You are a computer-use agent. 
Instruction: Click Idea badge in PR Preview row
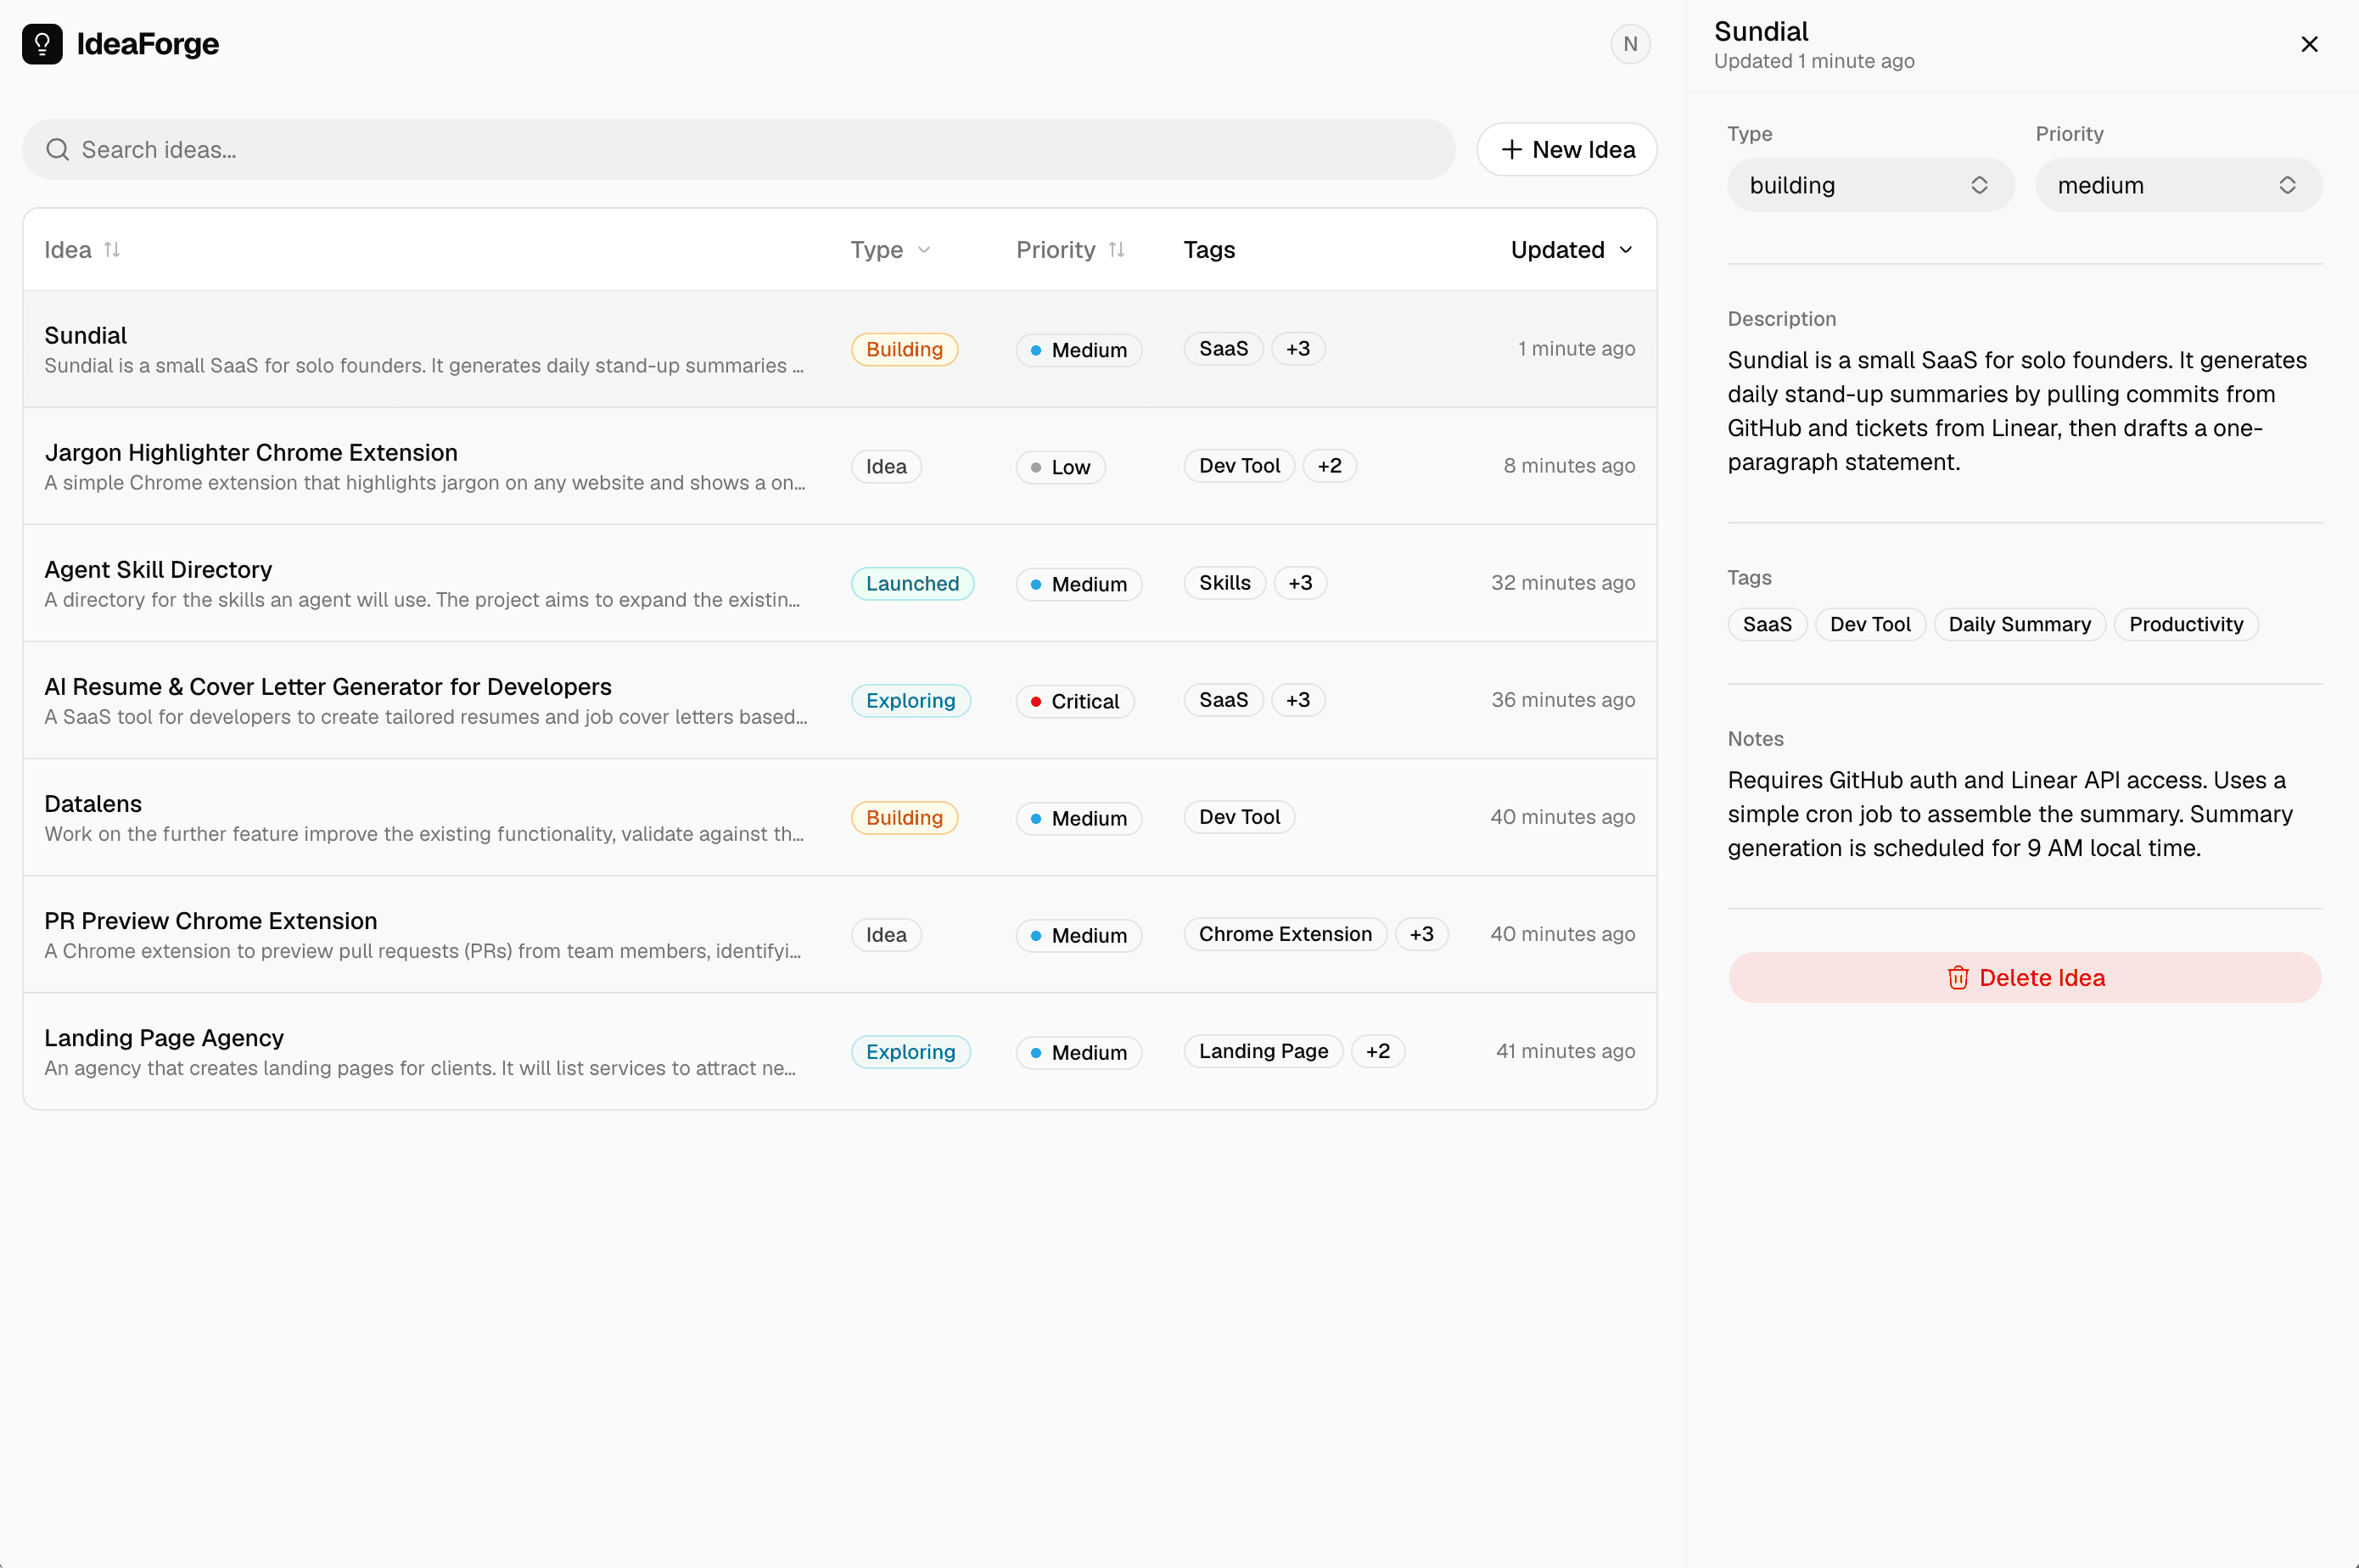pos(886,935)
